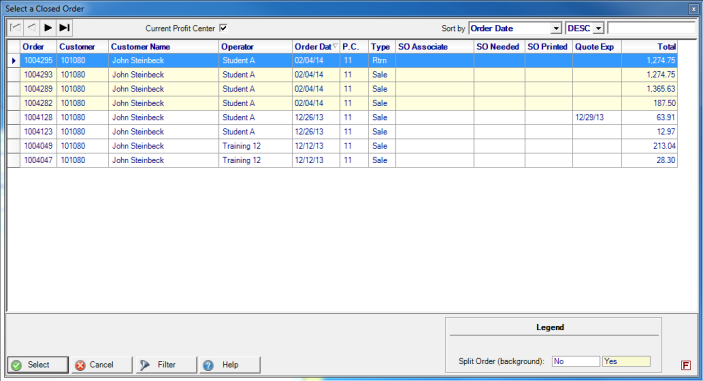This screenshot has height=381, width=703.
Task: Click the SO Associate column header
Action: [x=434, y=47]
